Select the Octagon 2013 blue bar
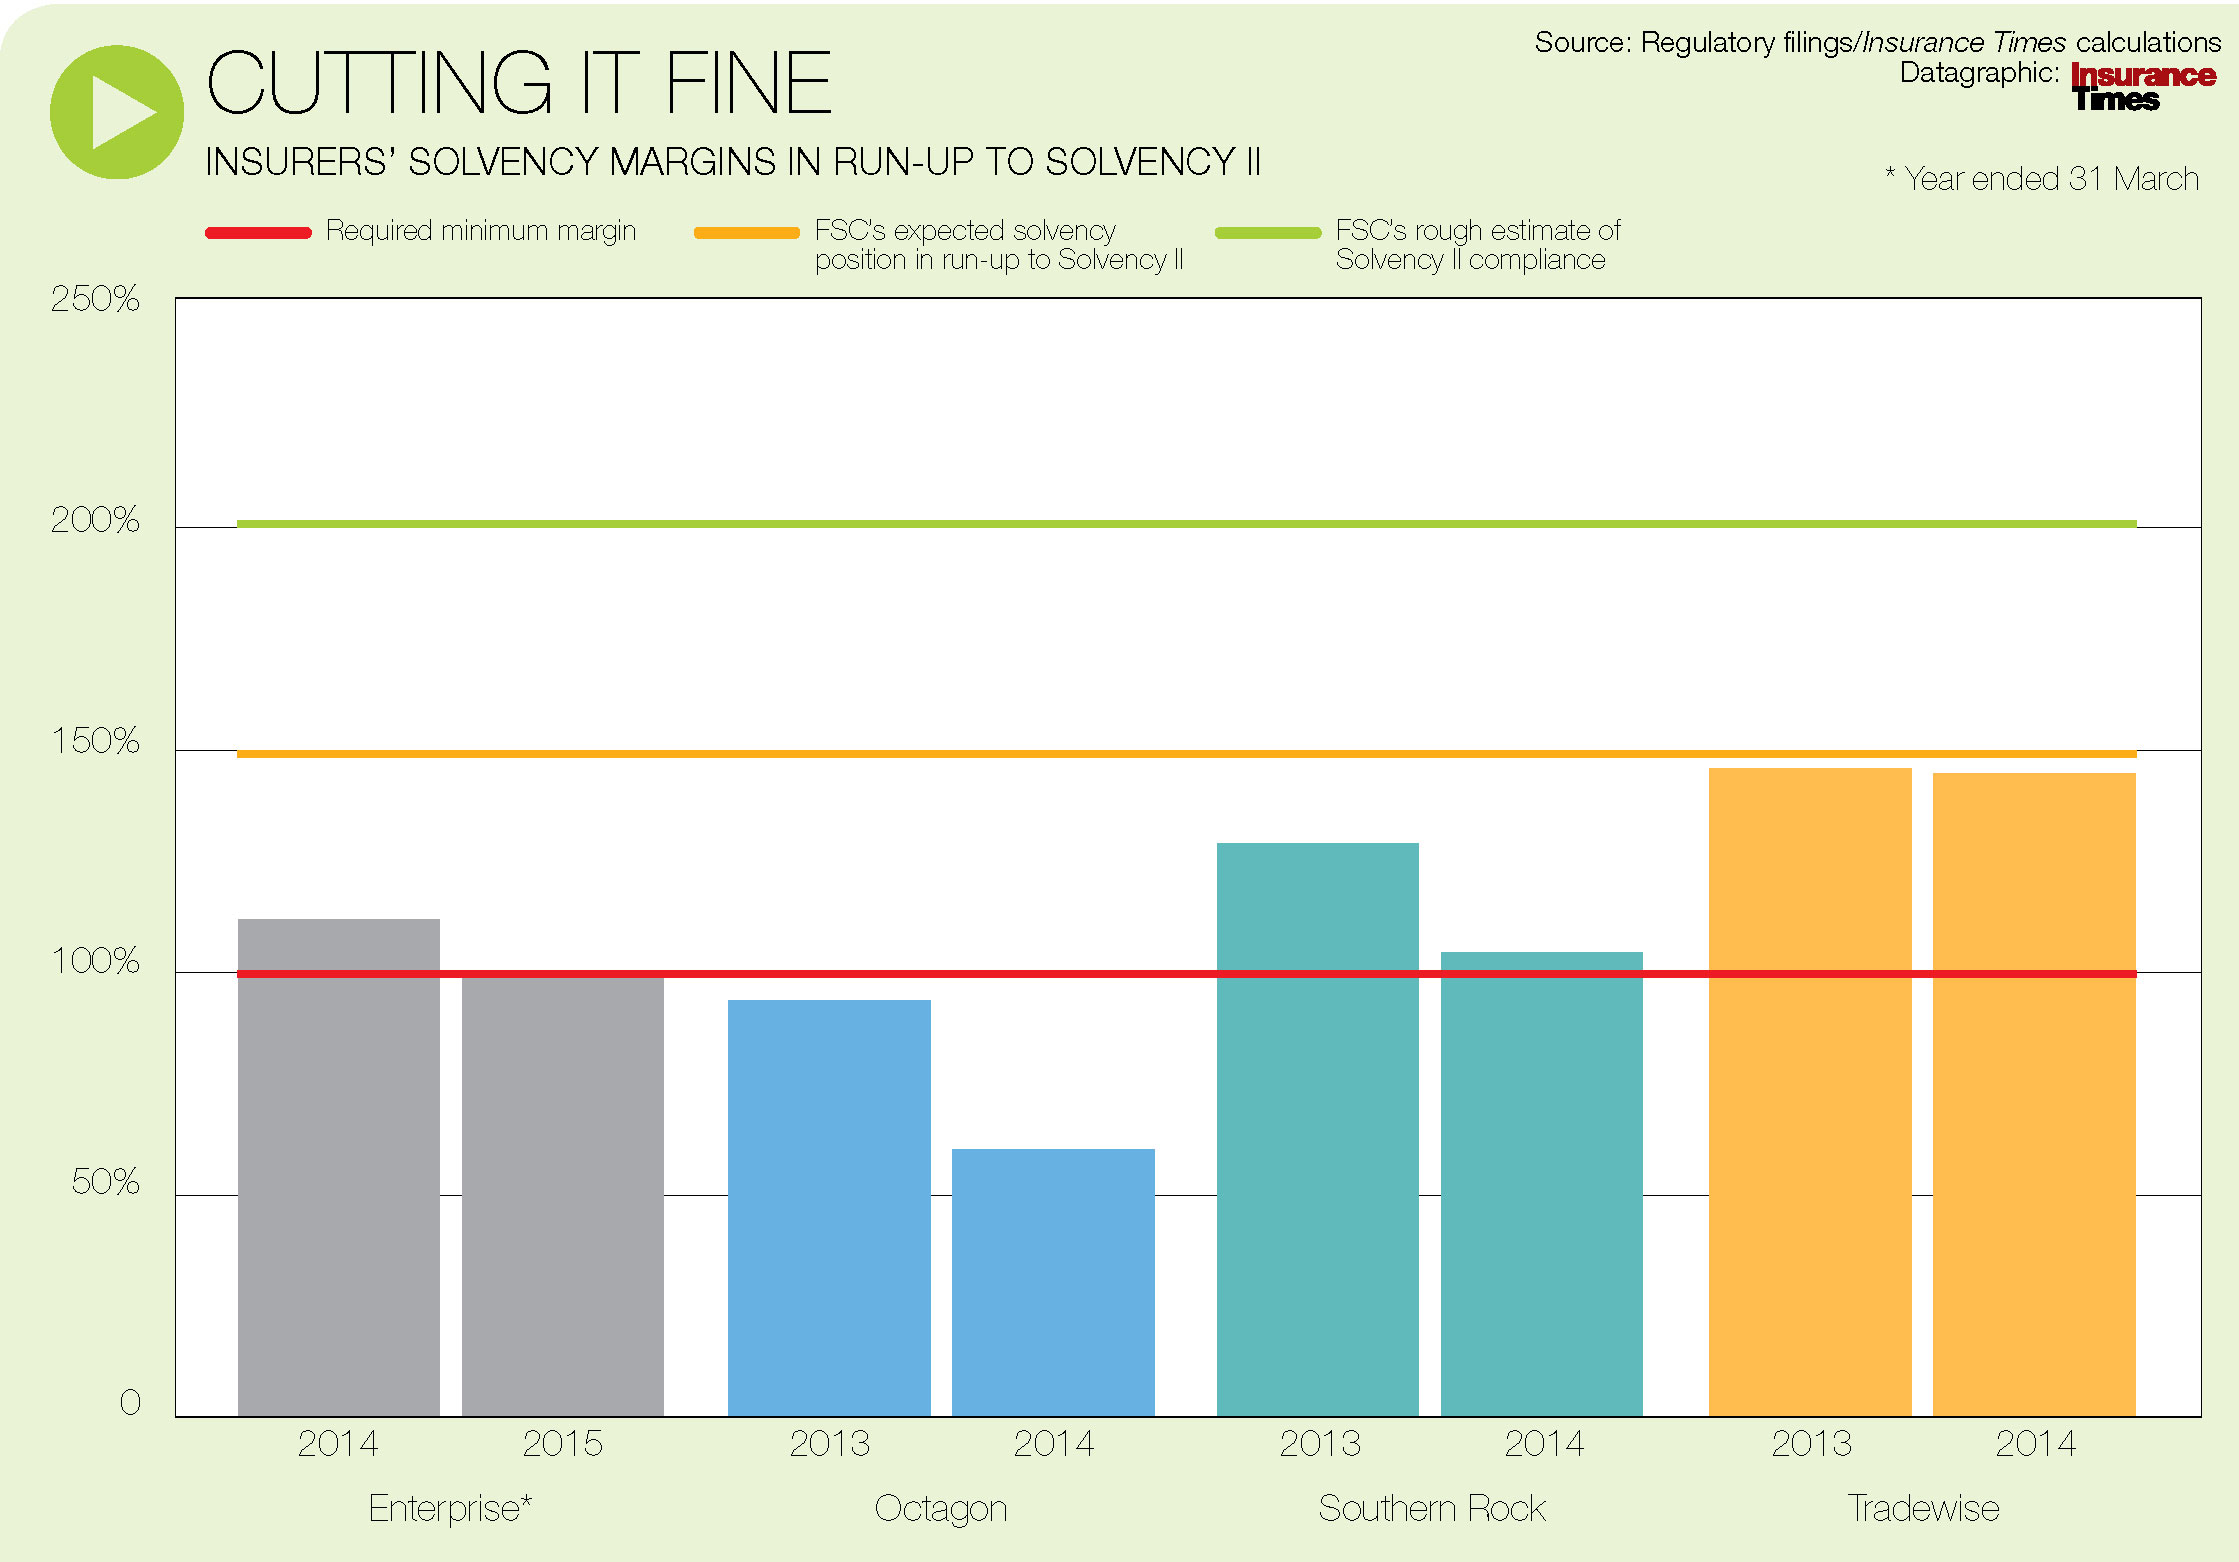The height and width of the screenshot is (1562, 2239). (x=829, y=1210)
